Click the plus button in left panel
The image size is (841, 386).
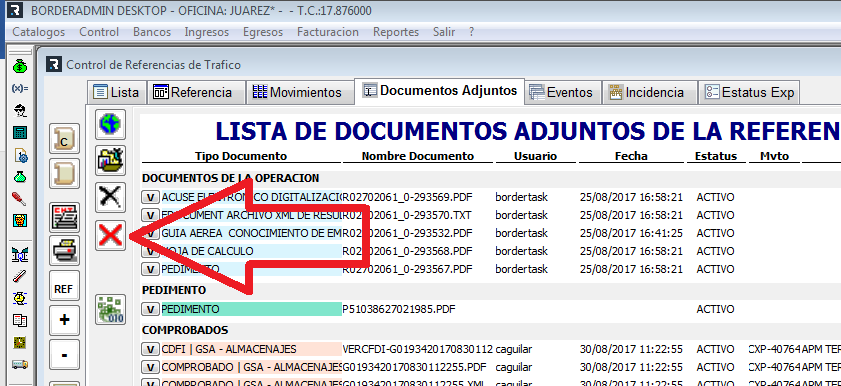[x=64, y=321]
